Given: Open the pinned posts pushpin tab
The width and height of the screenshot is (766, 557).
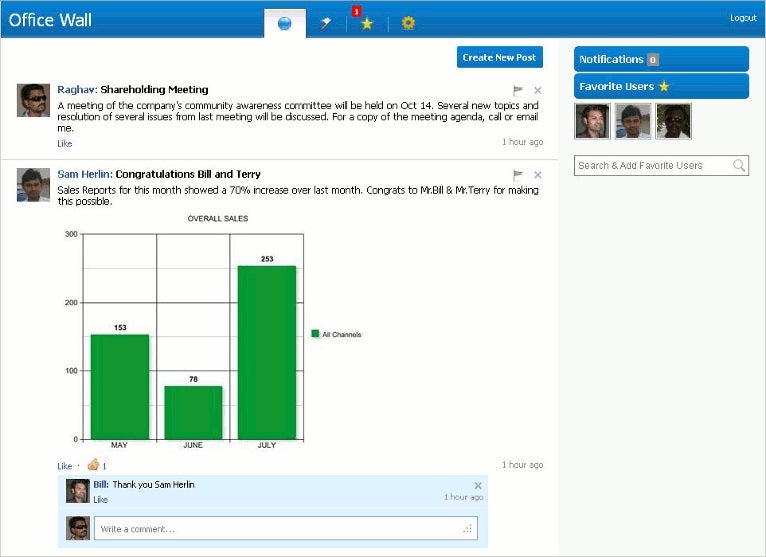Looking at the screenshot, I should [325, 23].
